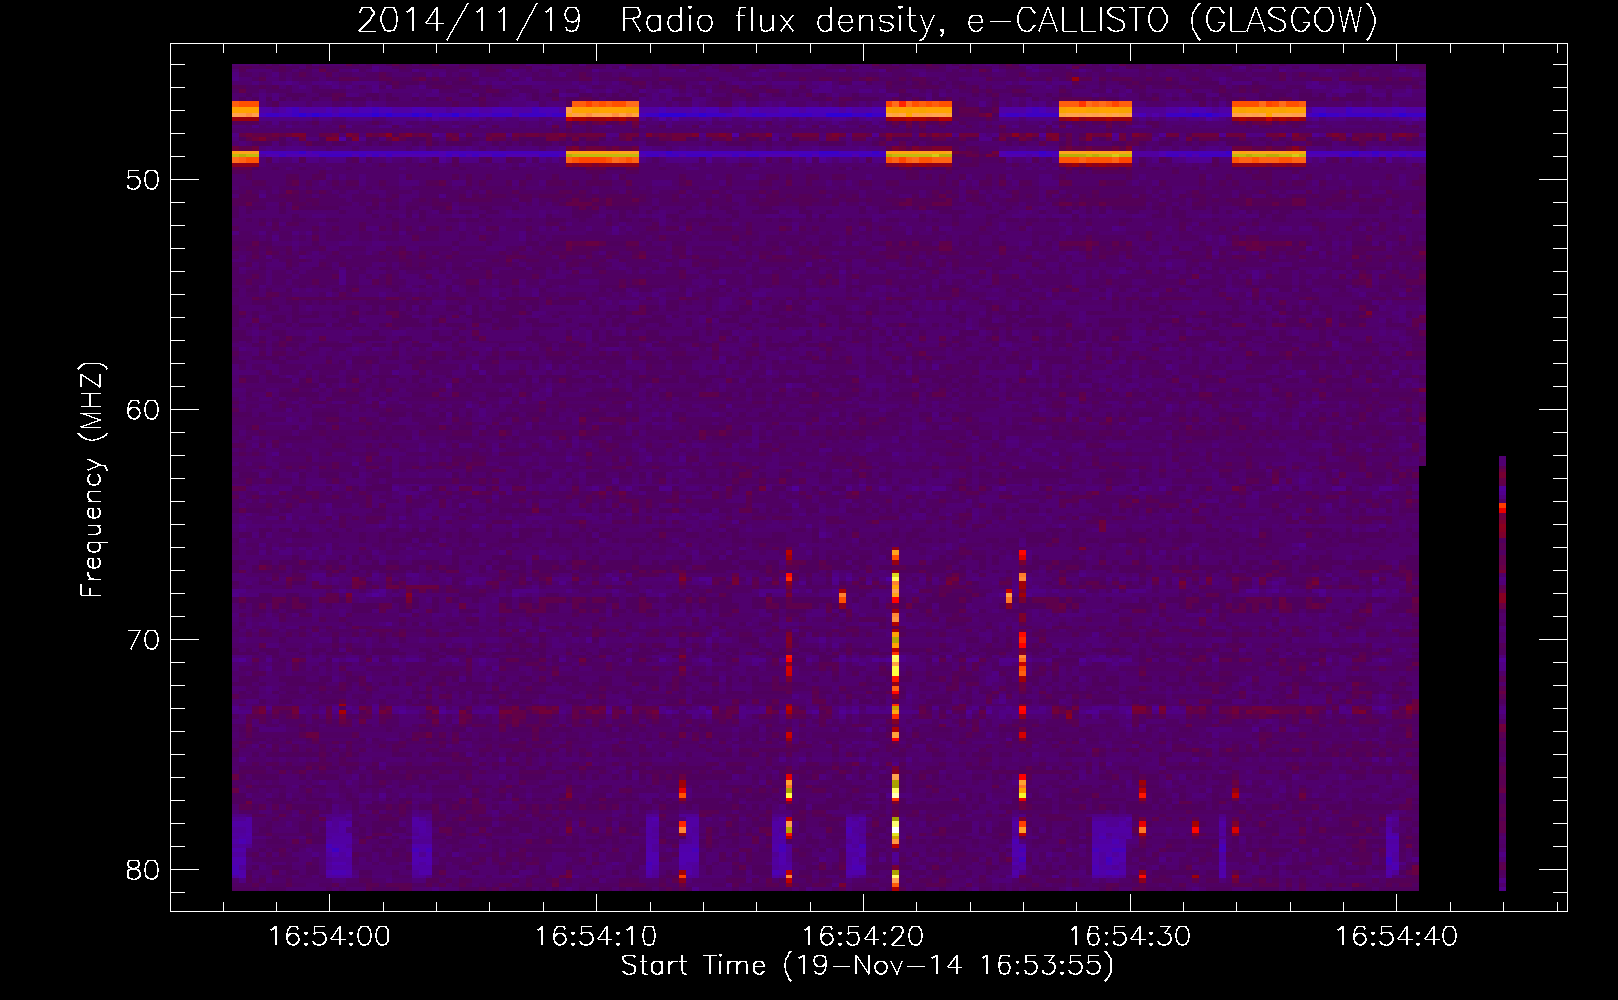The width and height of the screenshot is (1618, 1000).
Task: Click the frequency tick label '60'
Action: tap(143, 410)
